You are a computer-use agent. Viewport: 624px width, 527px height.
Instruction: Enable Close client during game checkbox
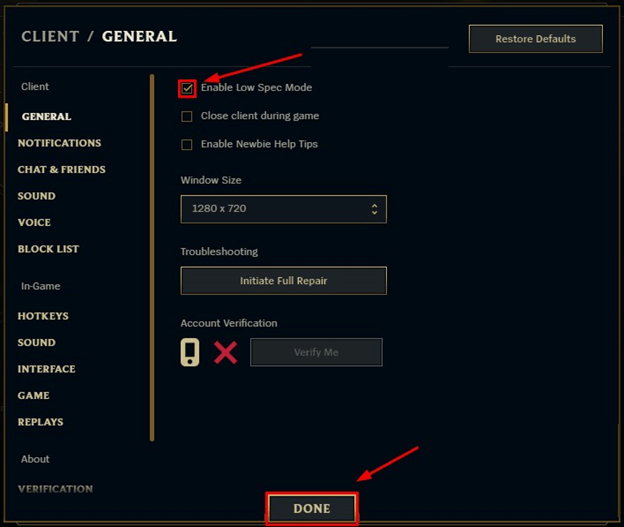[x=187, y=116]
